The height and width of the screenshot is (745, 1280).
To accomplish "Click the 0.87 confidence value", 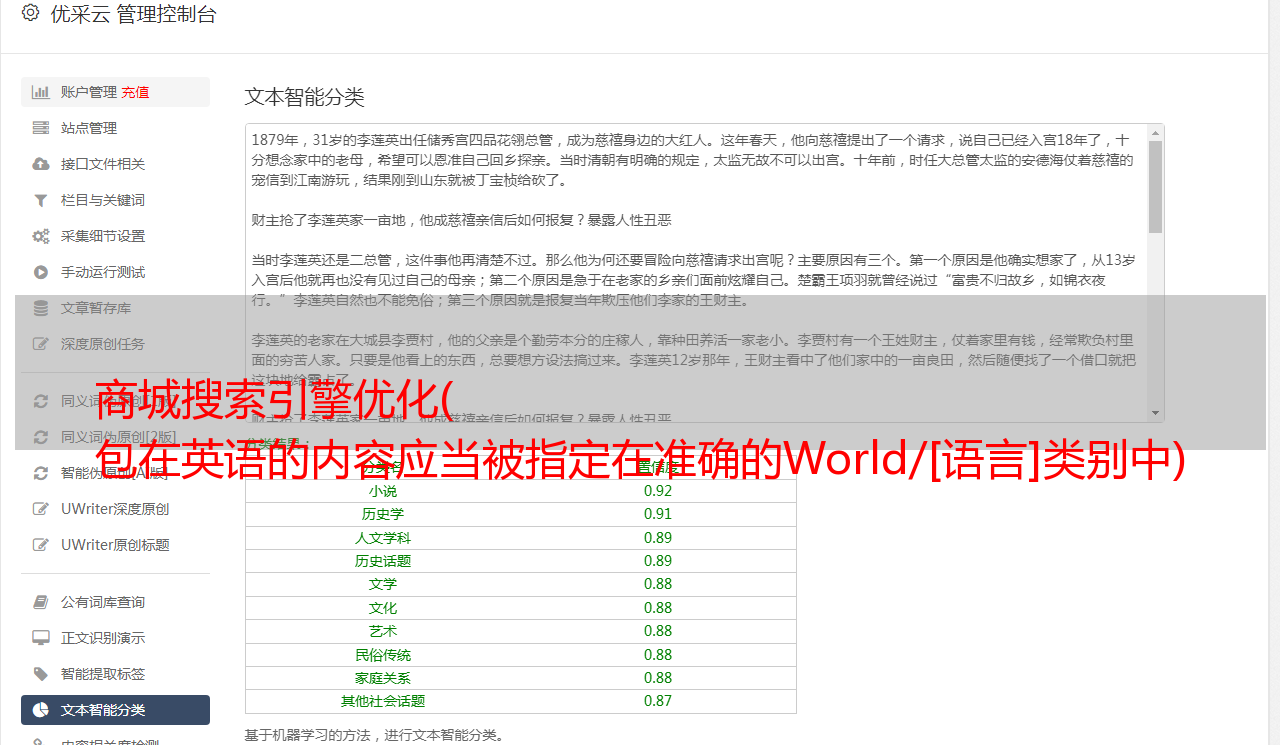I will point(658,701).
